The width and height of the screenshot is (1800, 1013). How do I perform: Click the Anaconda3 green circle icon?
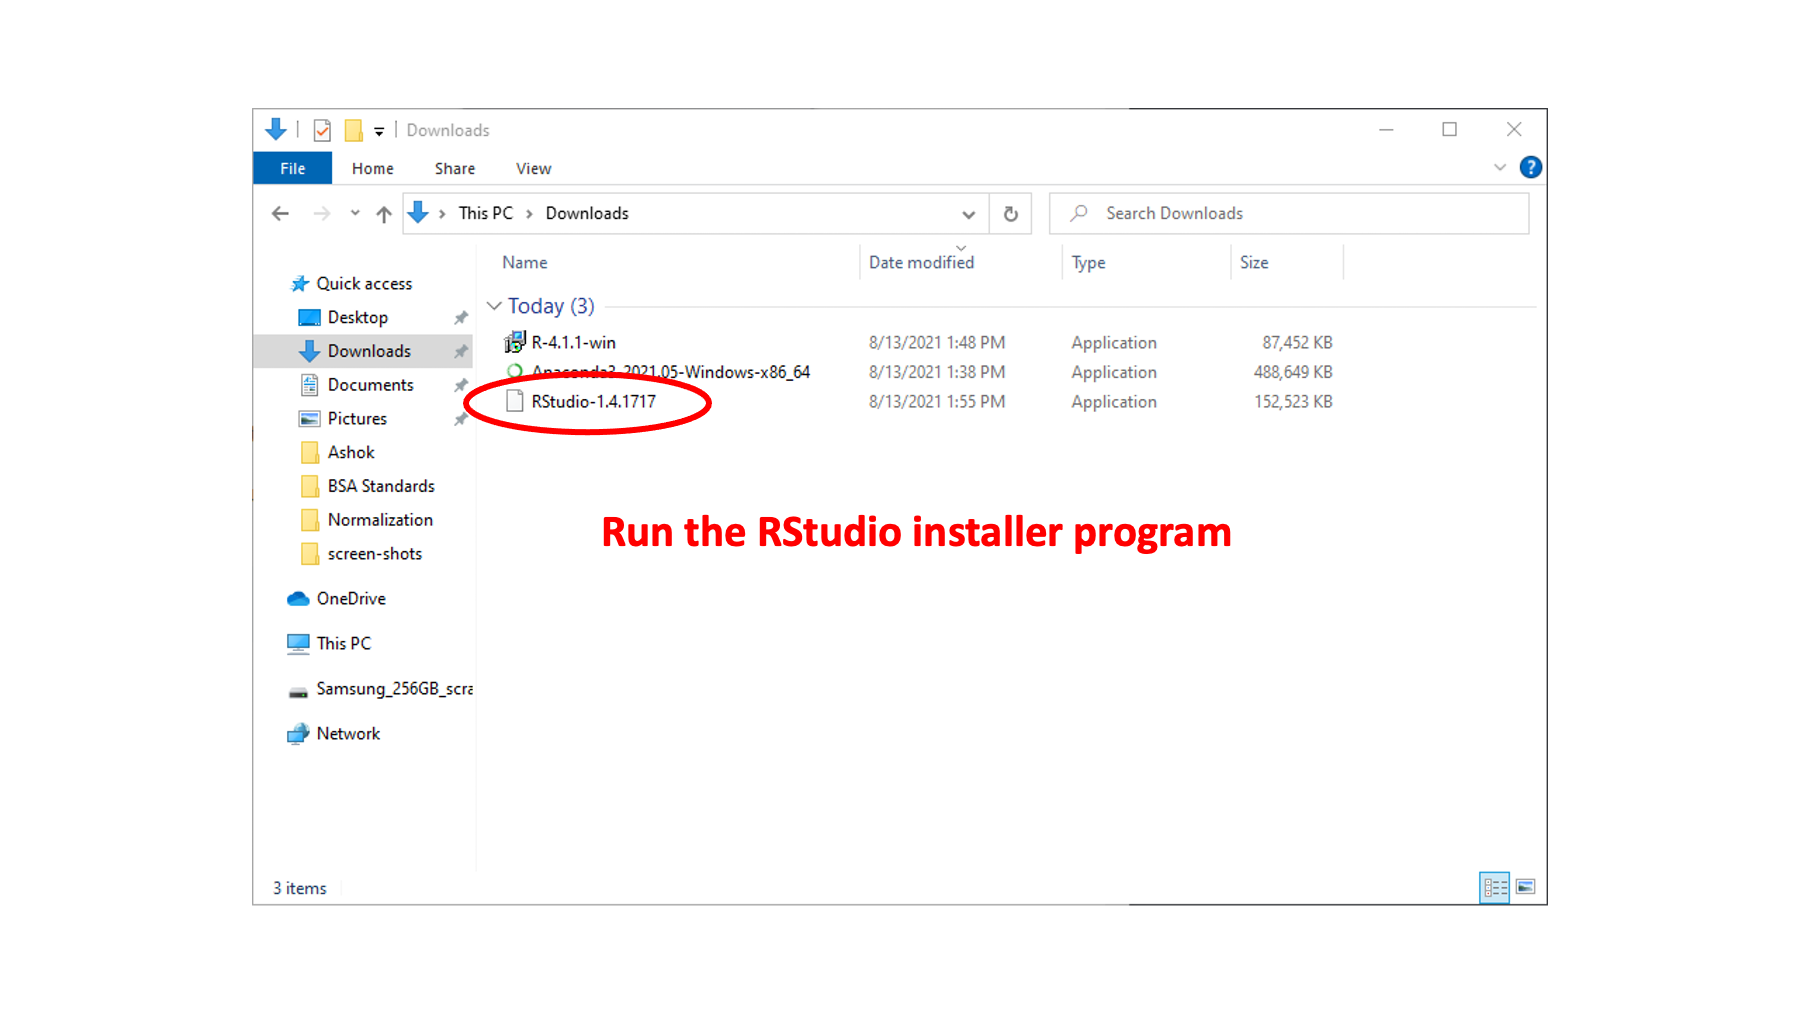click(x=515, y=372)
